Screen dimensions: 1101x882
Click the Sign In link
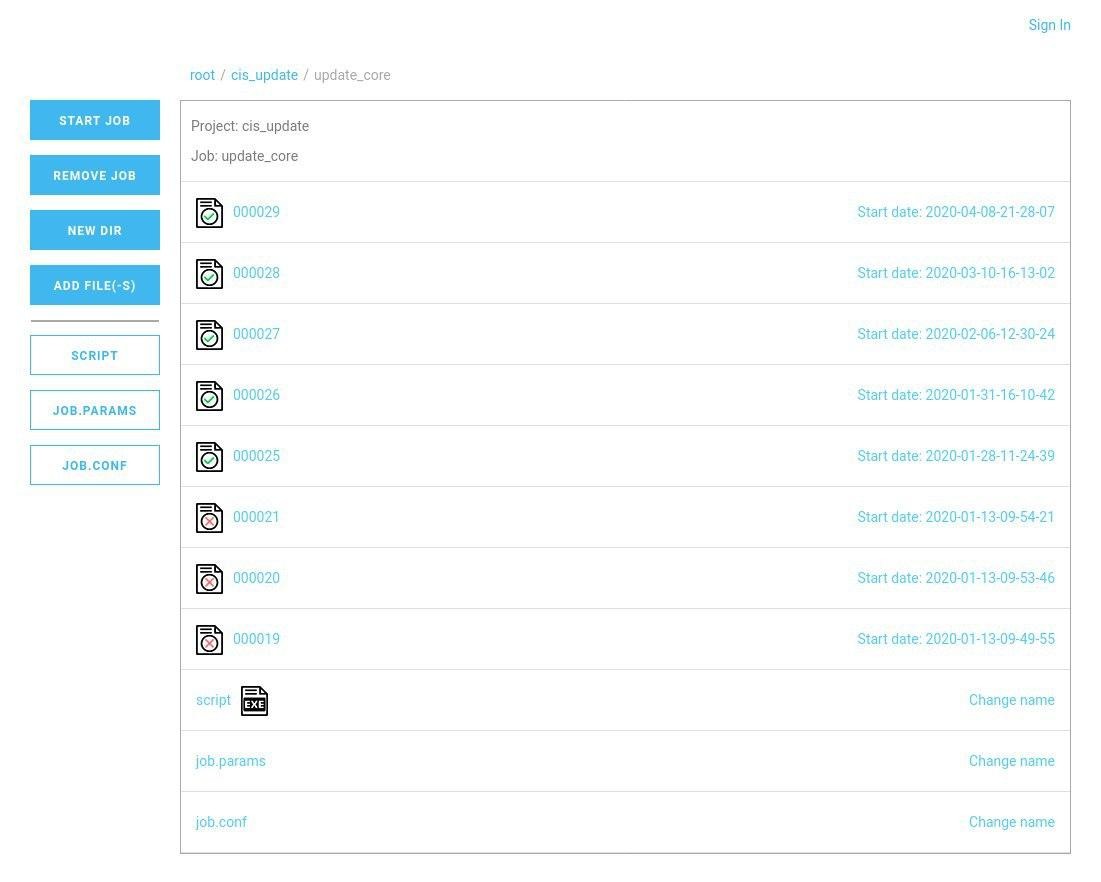click(x=1049, y=25)
